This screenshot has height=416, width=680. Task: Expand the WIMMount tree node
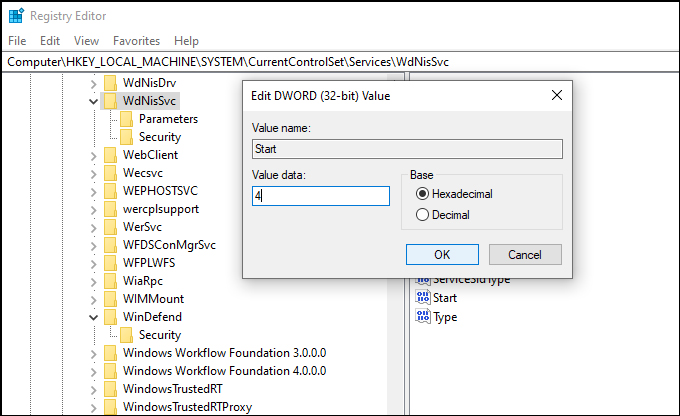93,299
